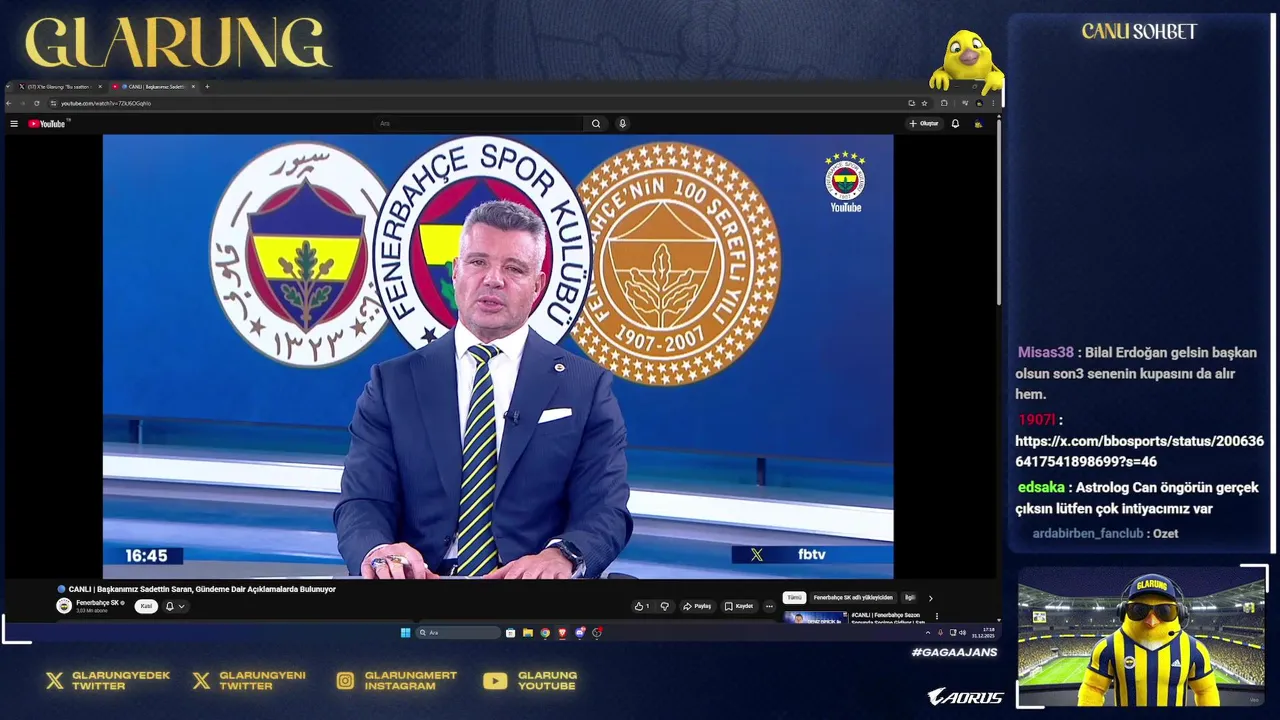Open YouTube notifications bell in header
The image size is (1280, 720).
[955, 124]
